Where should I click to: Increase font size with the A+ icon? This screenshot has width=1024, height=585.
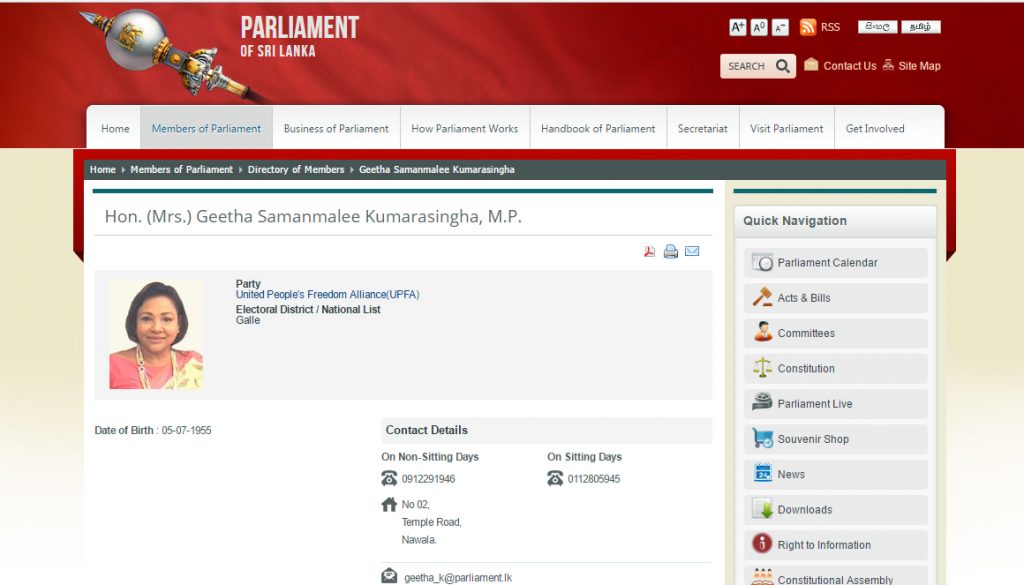pyautogui.click(x=737, y=27)
